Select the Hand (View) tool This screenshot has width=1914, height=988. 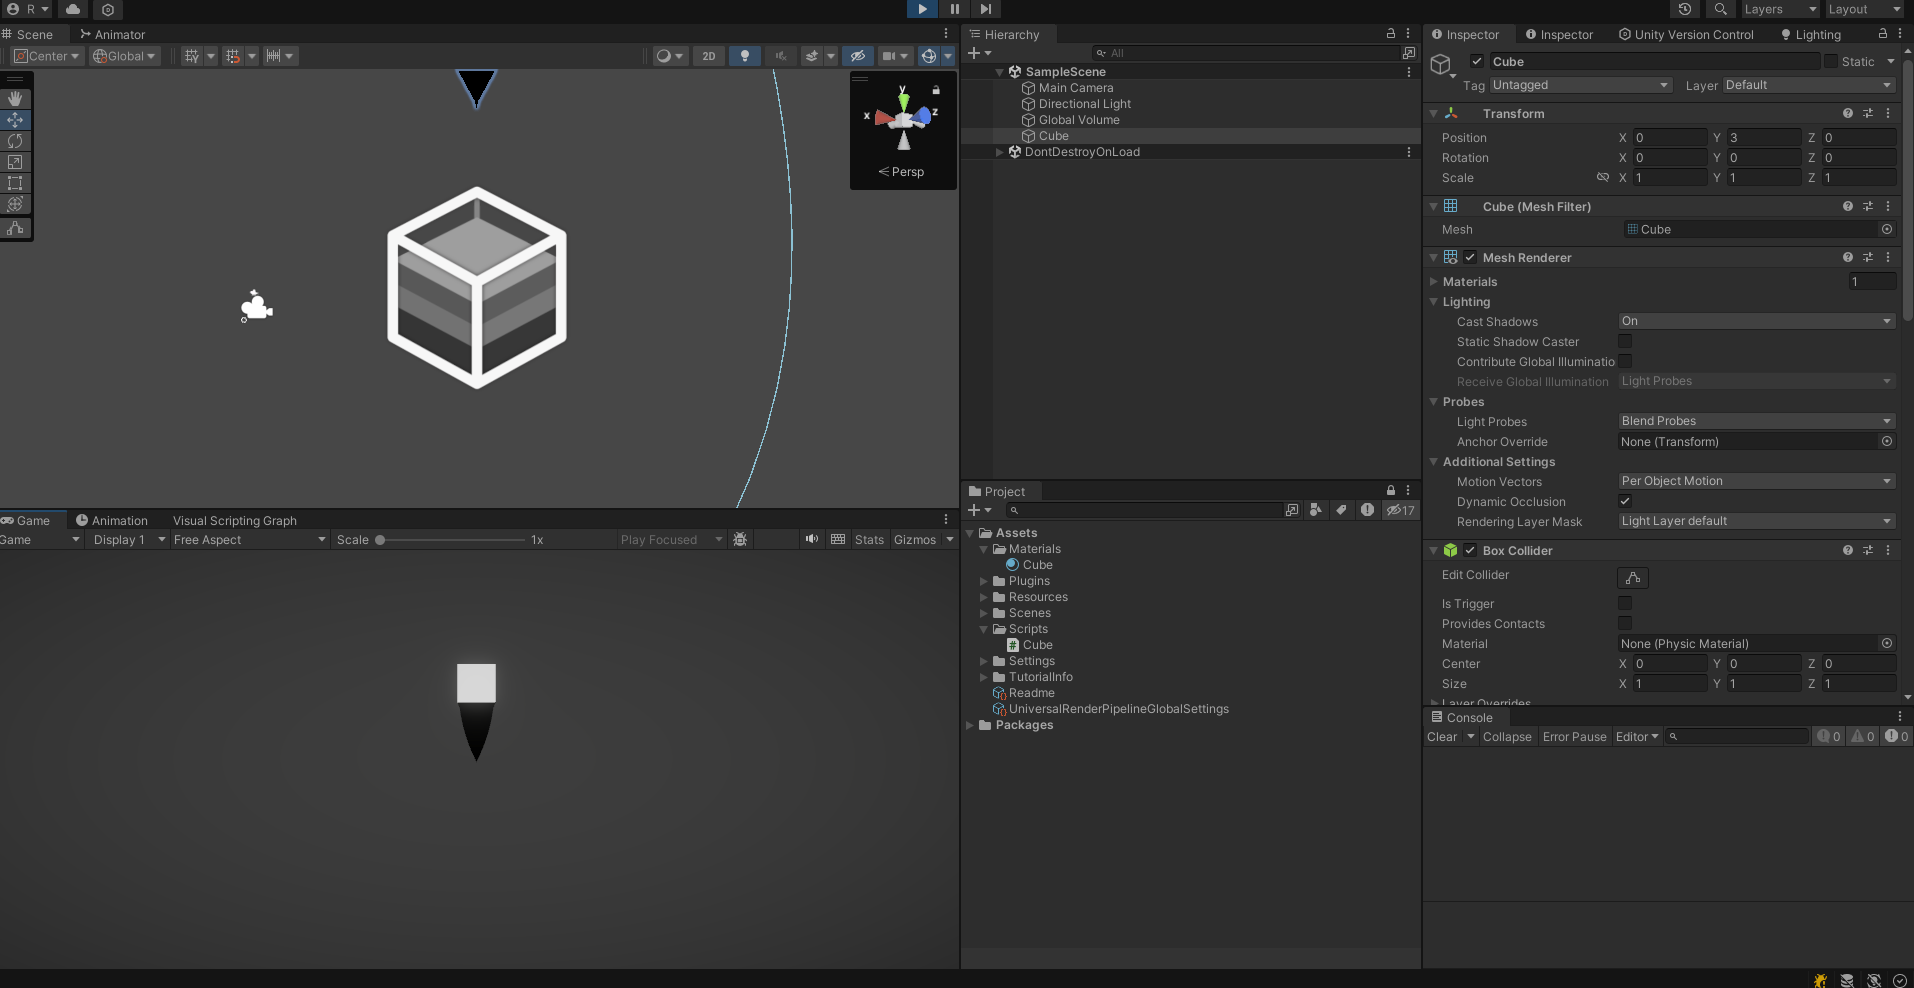click(15, 99)
